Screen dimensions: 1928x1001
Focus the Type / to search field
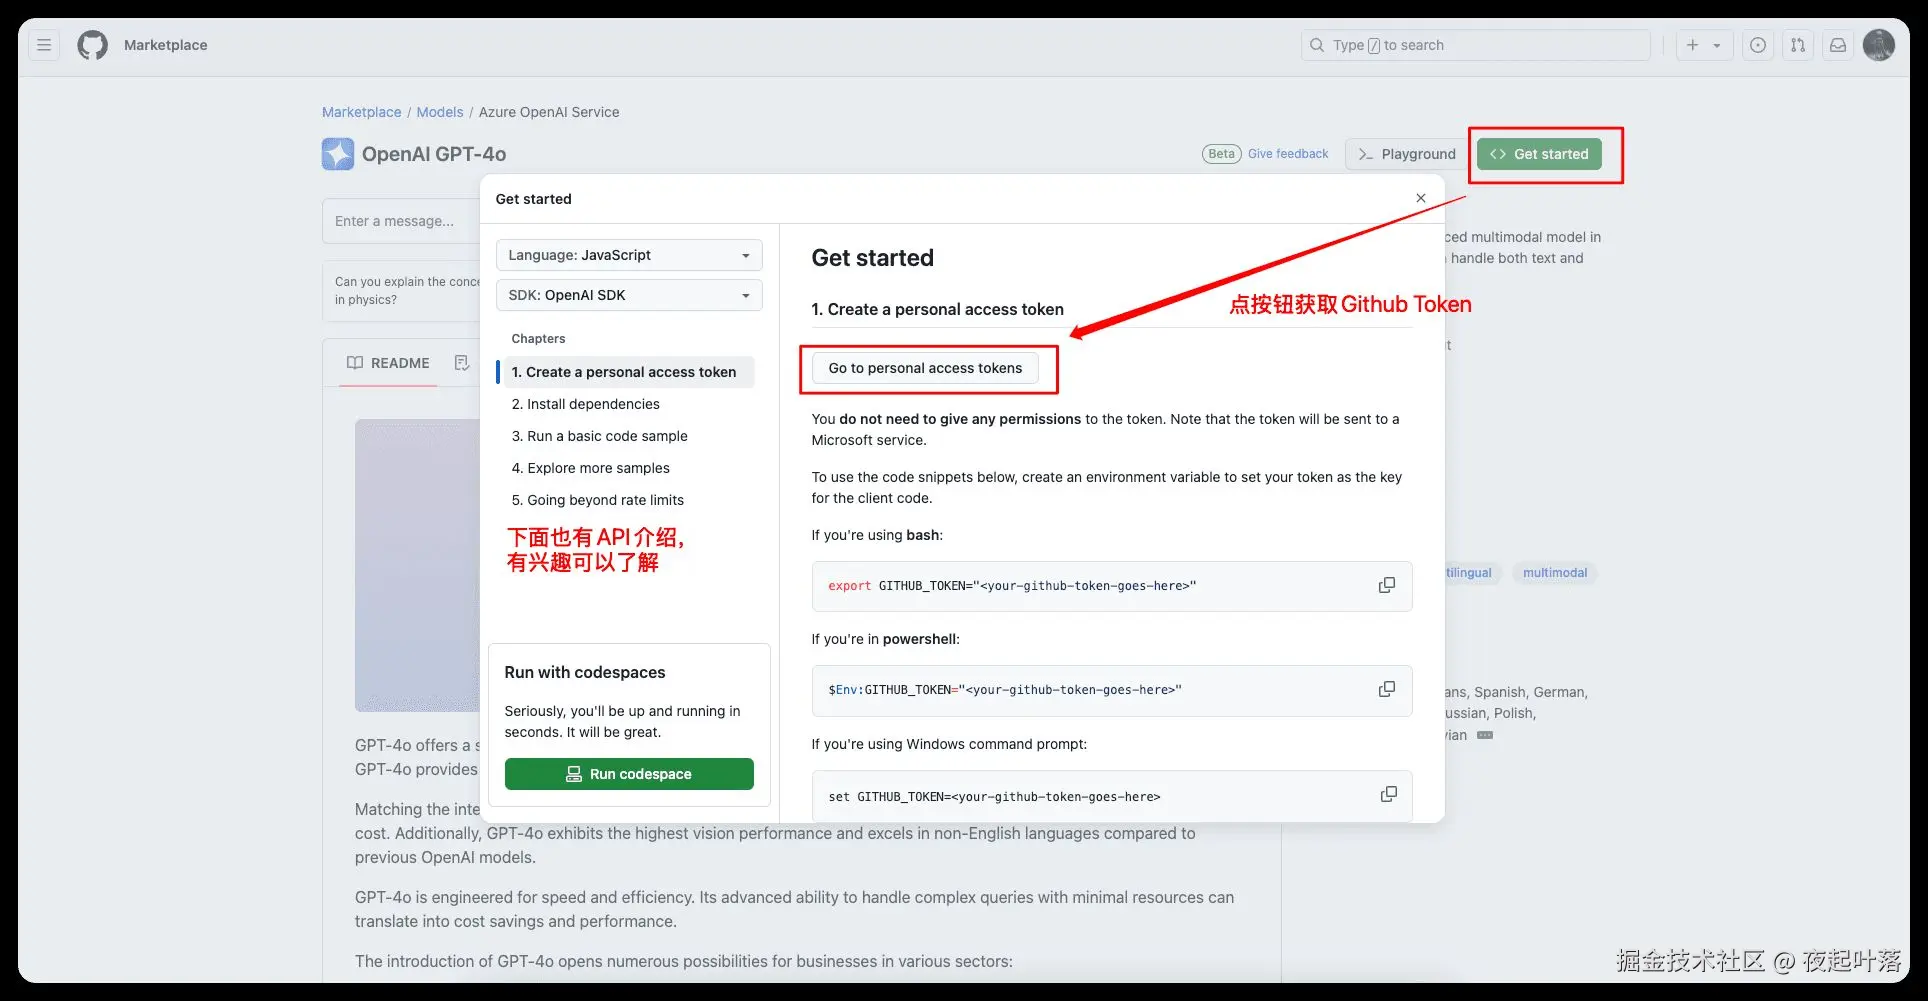click(1476, 45)
